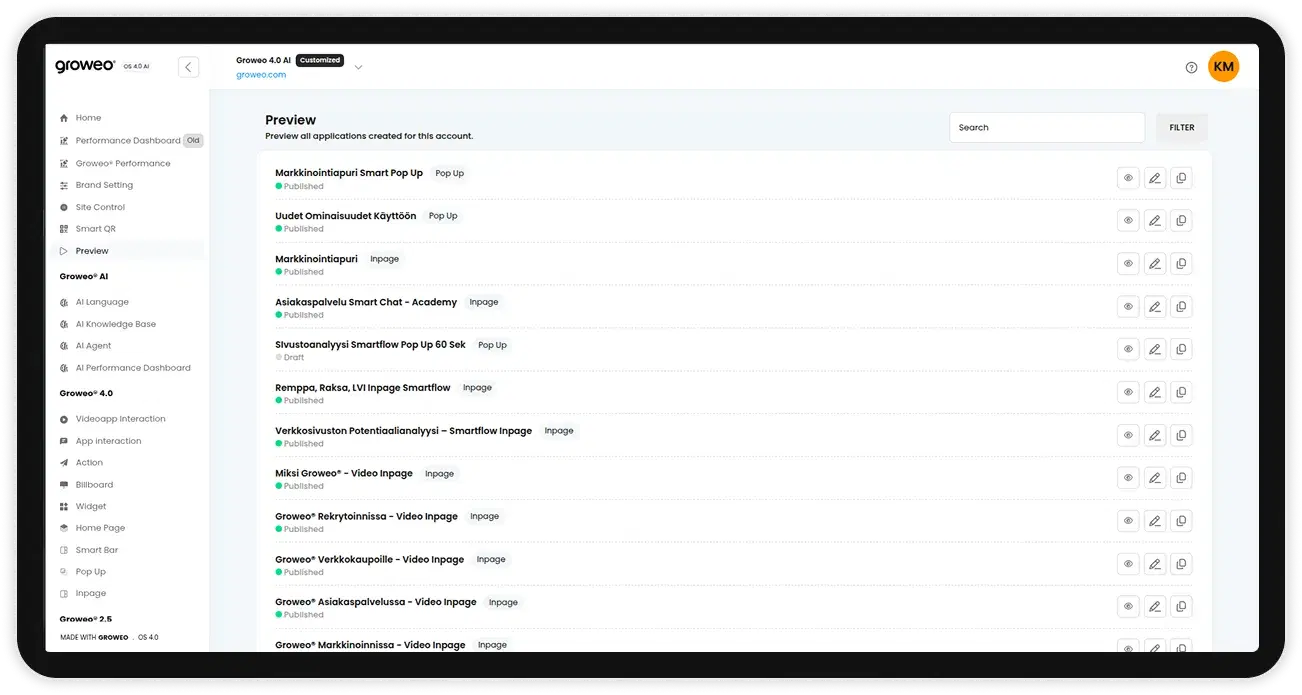The height and width of the screenshot is (695, 1302).
Task: Open the KM user avatar menu
Action: (1223, 67)
